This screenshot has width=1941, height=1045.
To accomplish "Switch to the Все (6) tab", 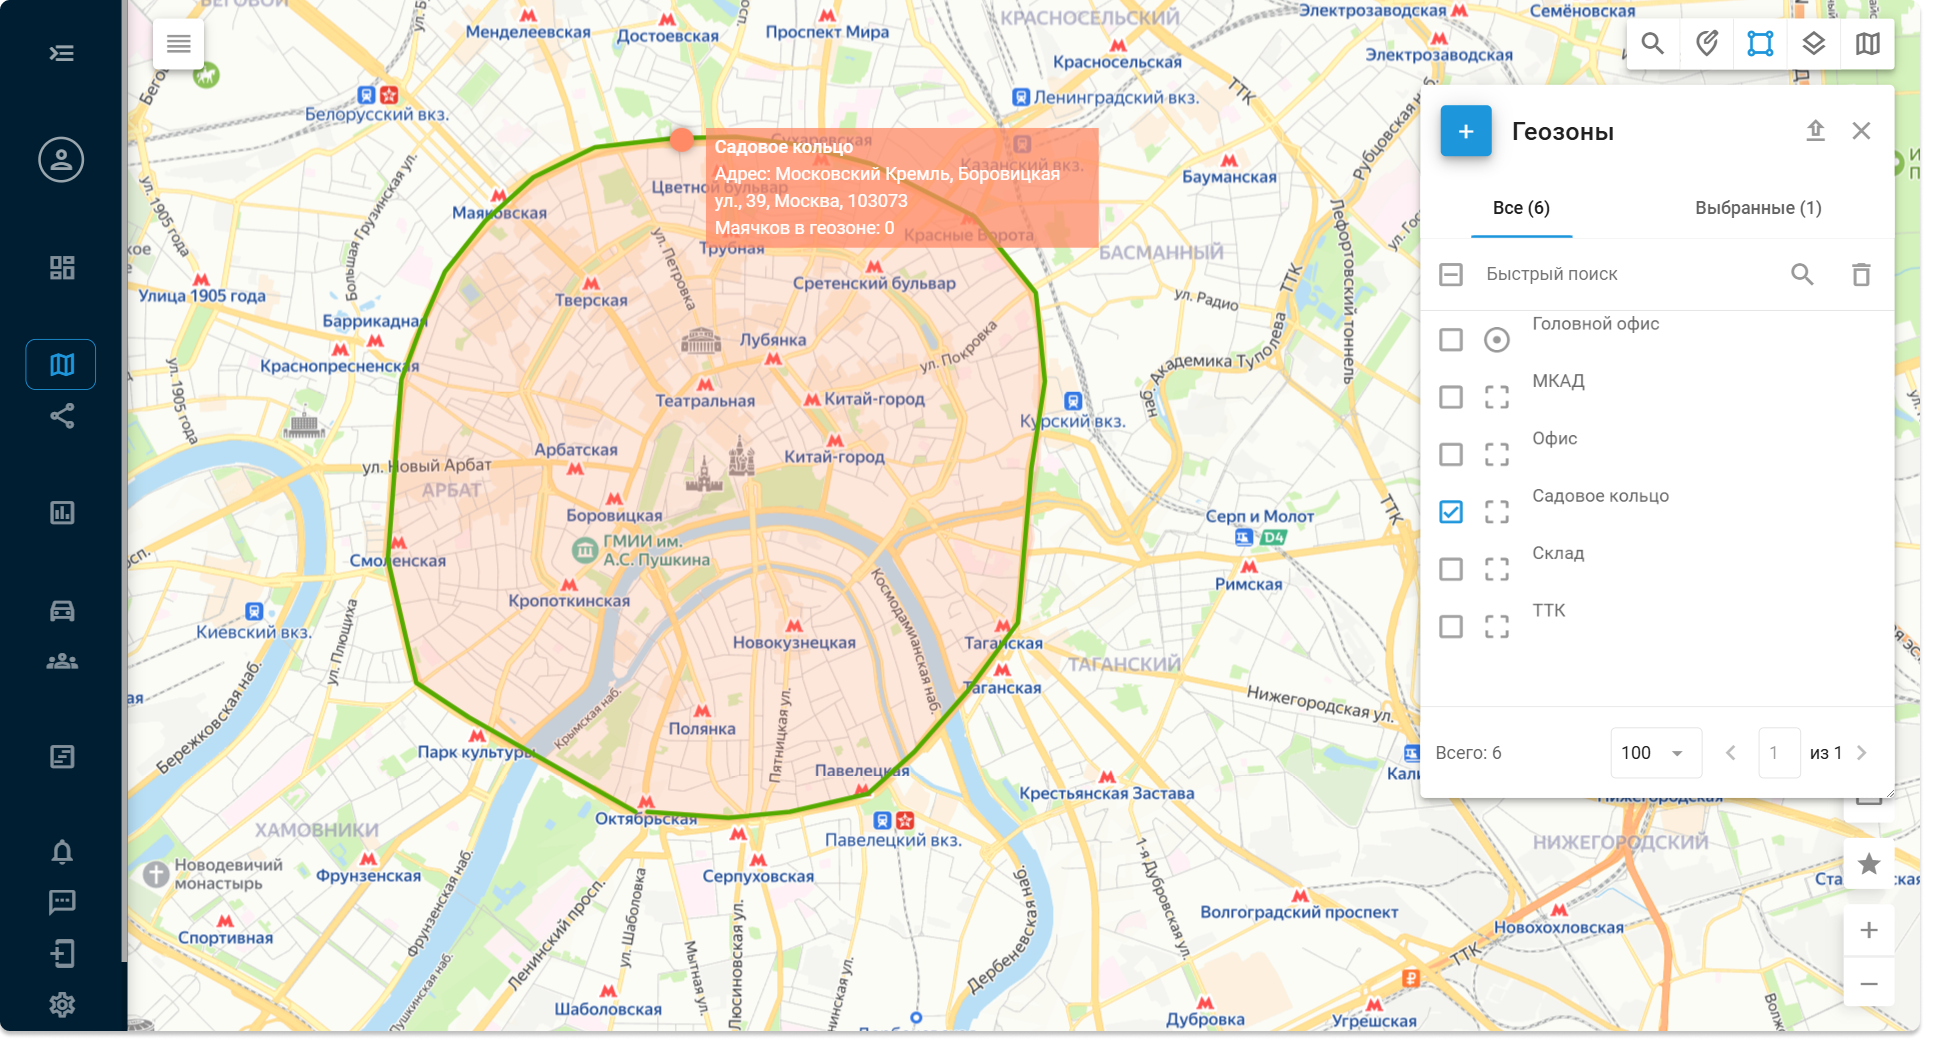I will [1521, 208].
